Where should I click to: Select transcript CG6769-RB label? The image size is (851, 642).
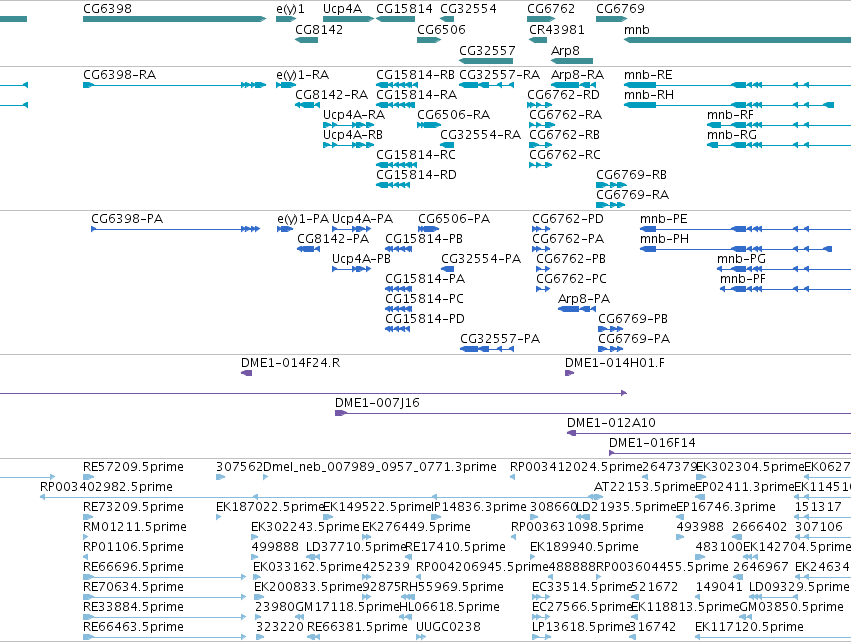(631, 175)
